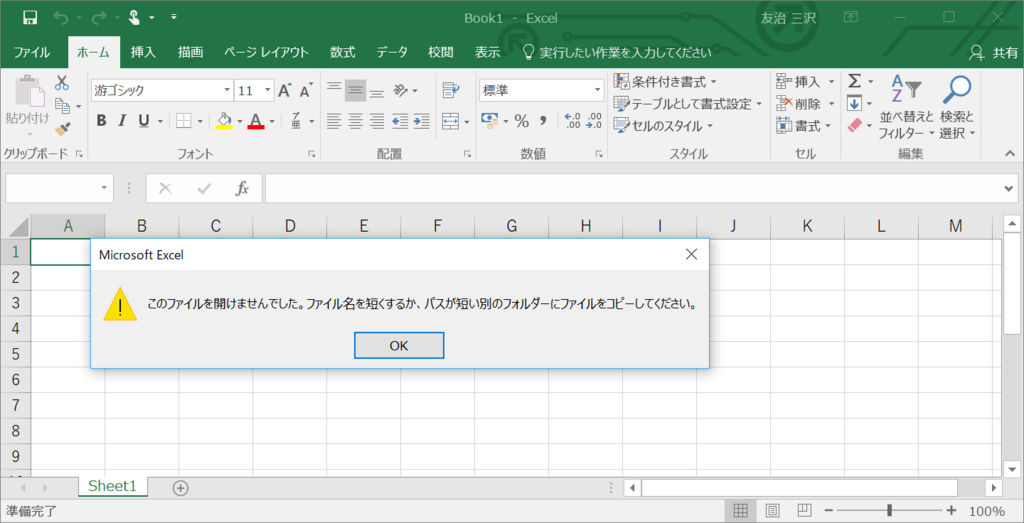This screenshot has height=523, width=1024.
Task: Click the Copy icon
Action: tap(62, 105)
